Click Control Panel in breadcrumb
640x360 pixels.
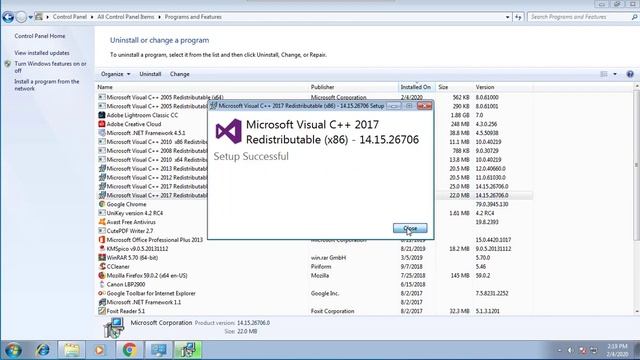(69, 17)
